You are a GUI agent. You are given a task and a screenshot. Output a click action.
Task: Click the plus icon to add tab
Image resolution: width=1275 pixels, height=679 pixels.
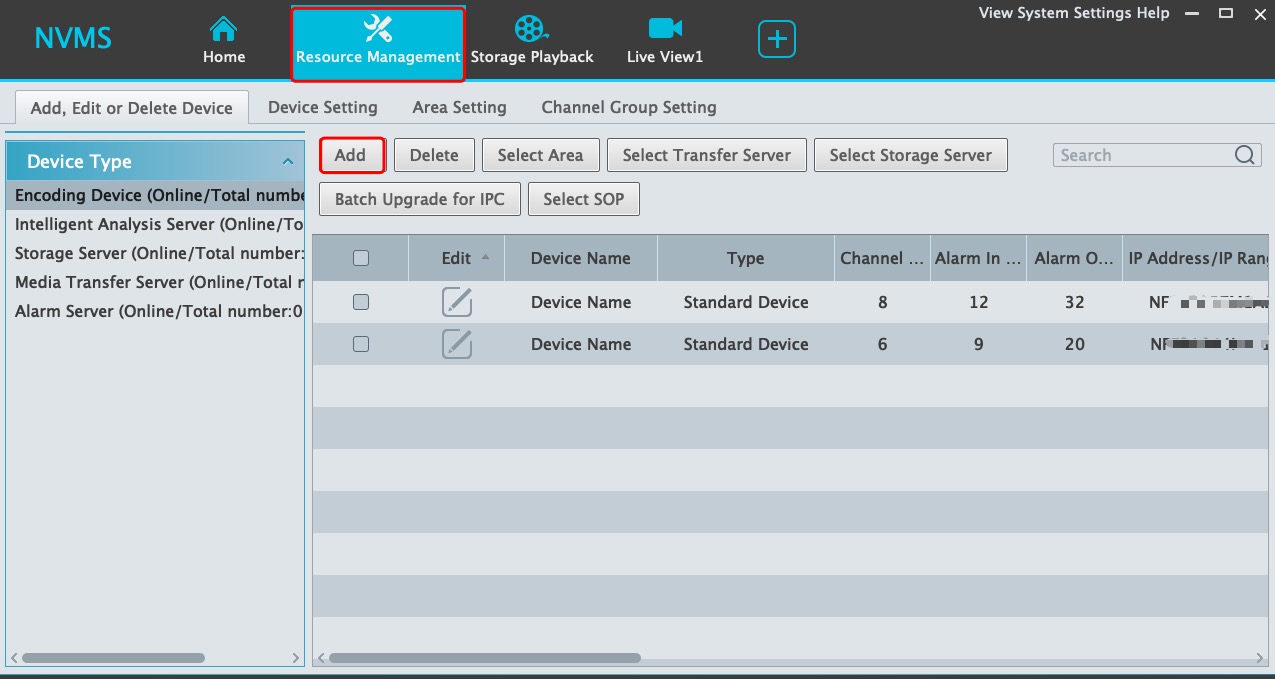(777, 40)
